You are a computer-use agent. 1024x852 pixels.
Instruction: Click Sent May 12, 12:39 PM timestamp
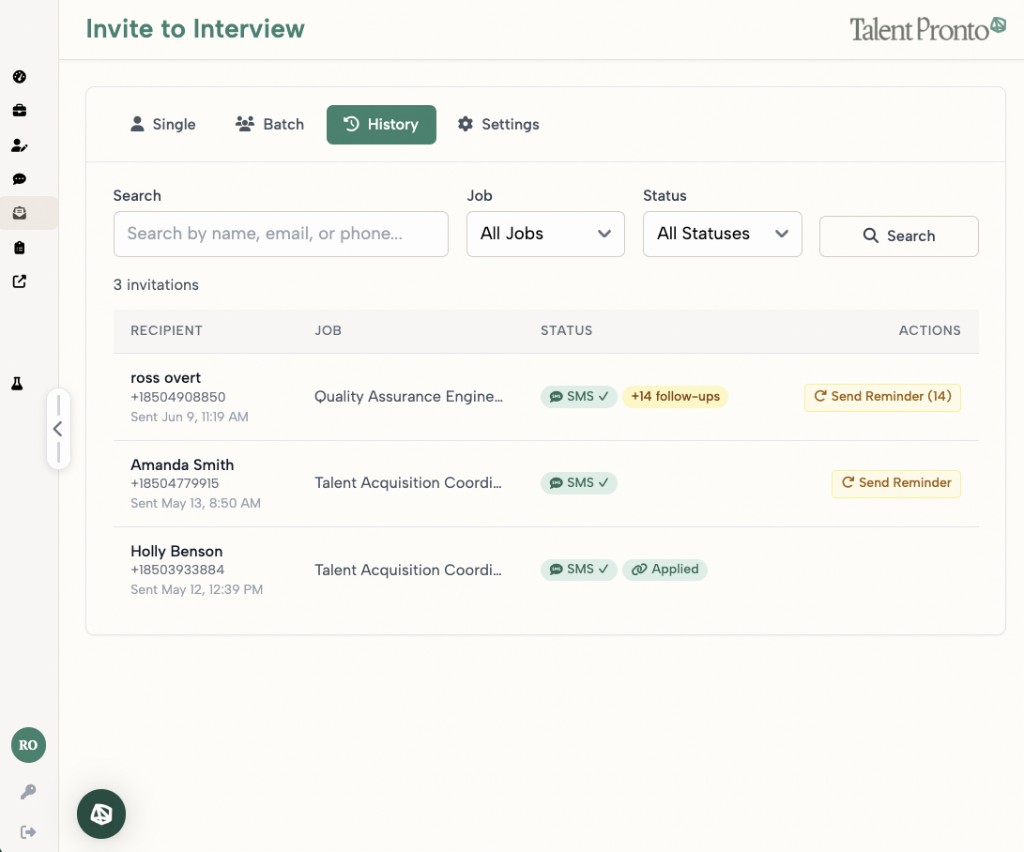(197, 590)
